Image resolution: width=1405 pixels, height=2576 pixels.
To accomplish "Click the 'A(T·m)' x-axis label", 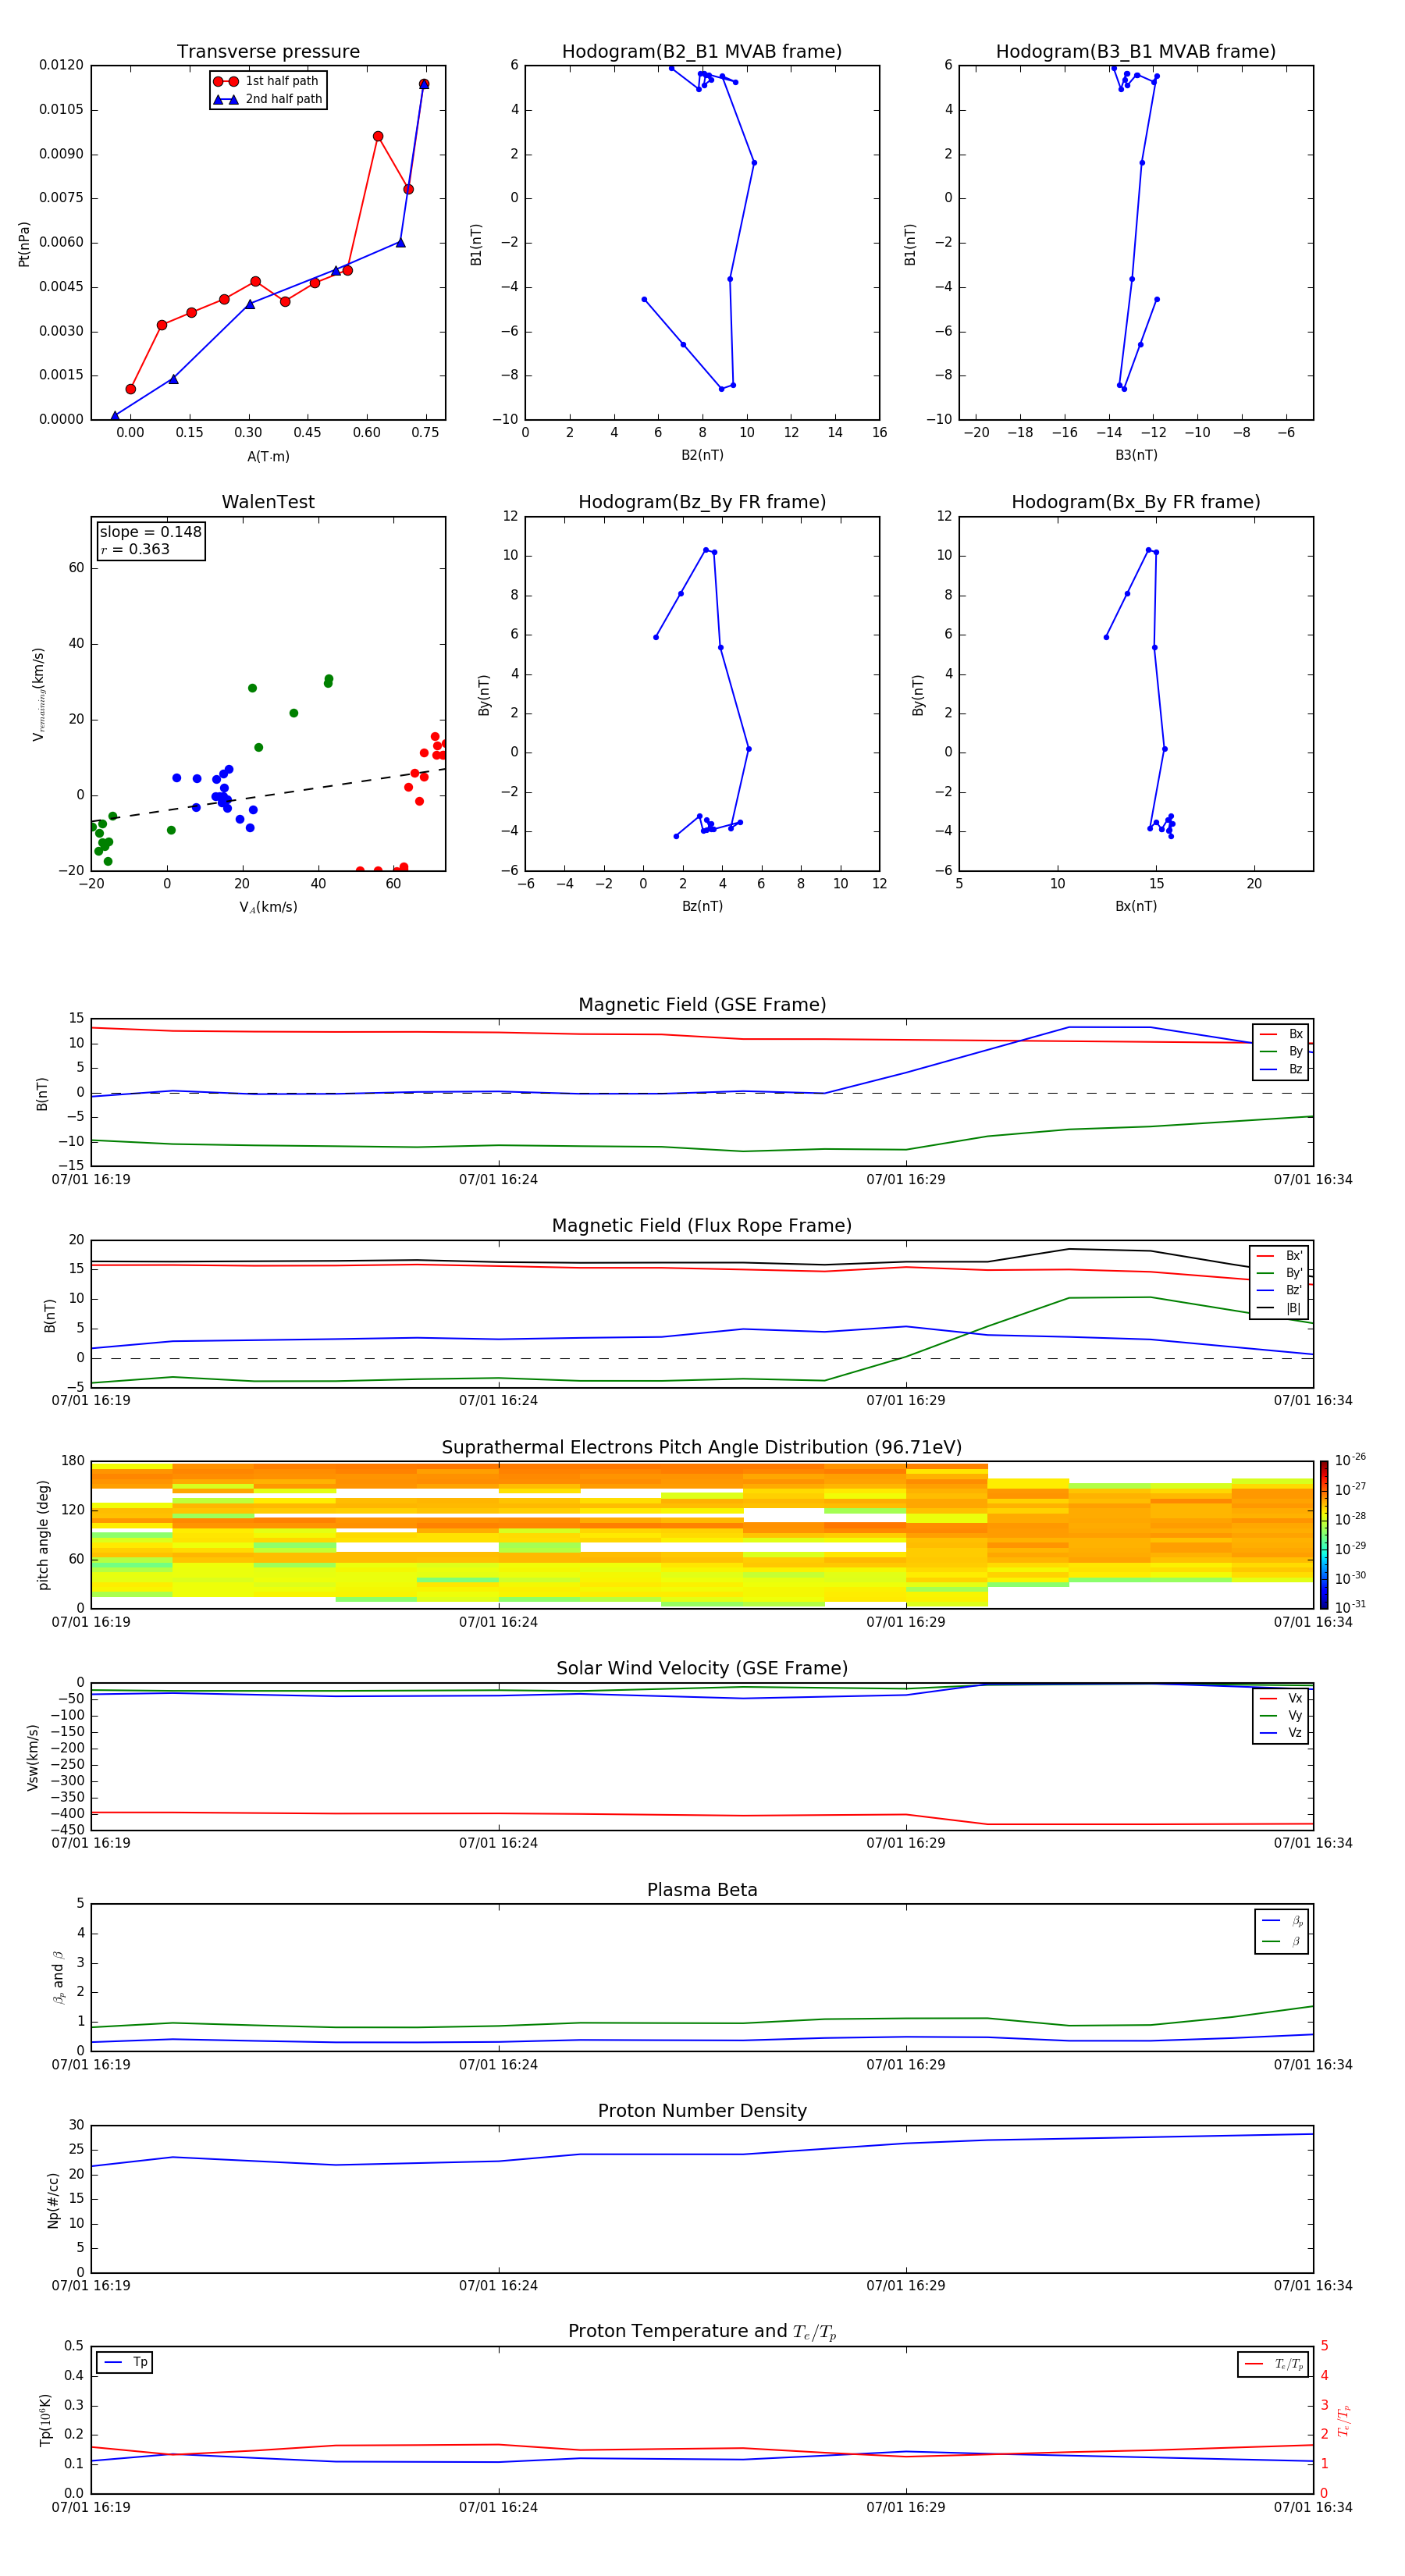I will pyautogui.click(x=268, y=457).
